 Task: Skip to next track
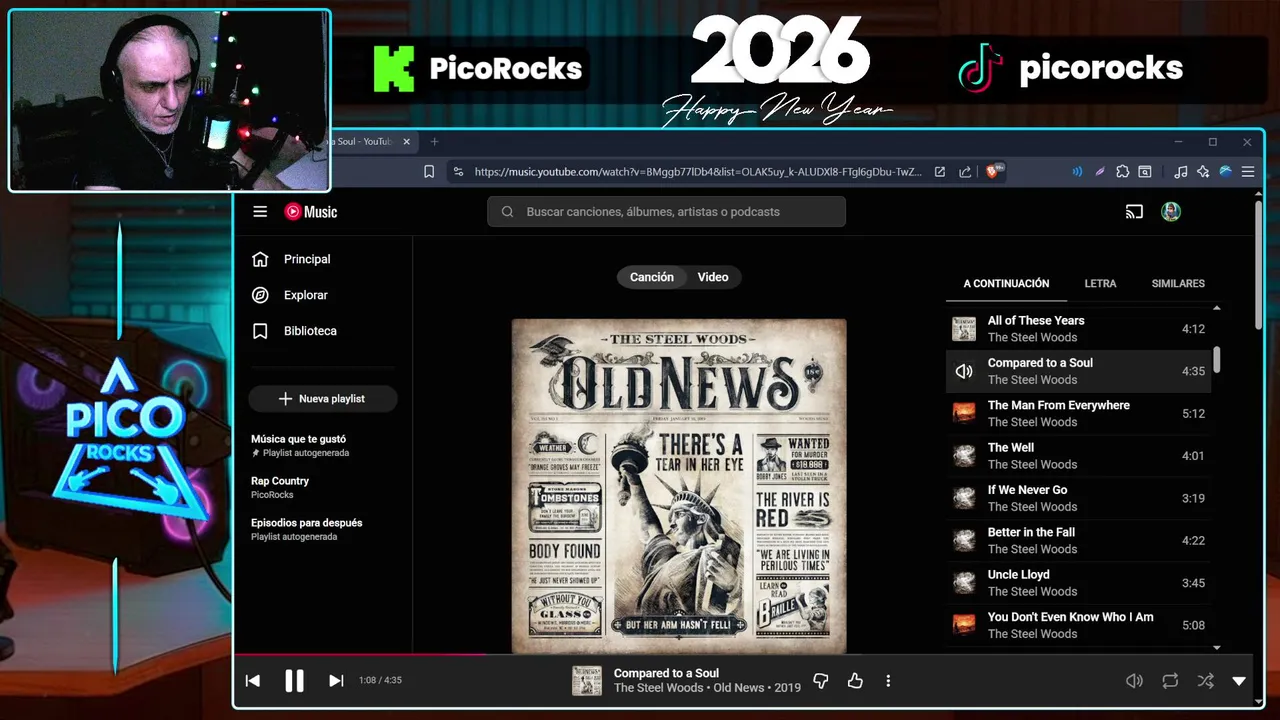pos(336,681)
